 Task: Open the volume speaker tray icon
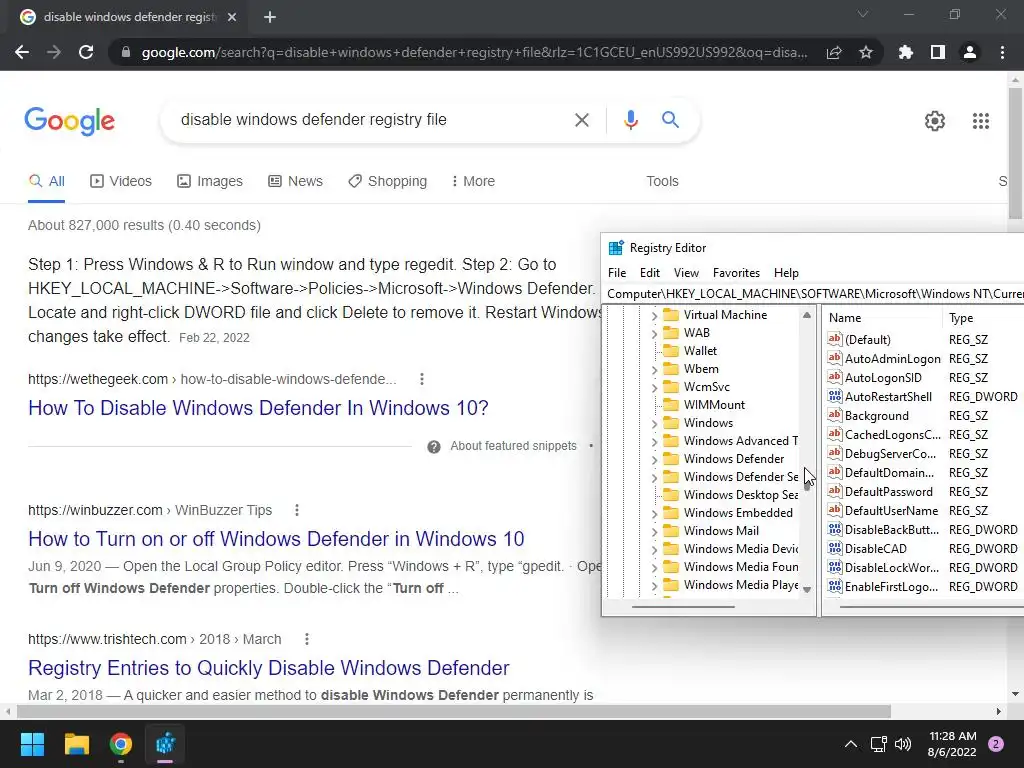tap(903, 744)
